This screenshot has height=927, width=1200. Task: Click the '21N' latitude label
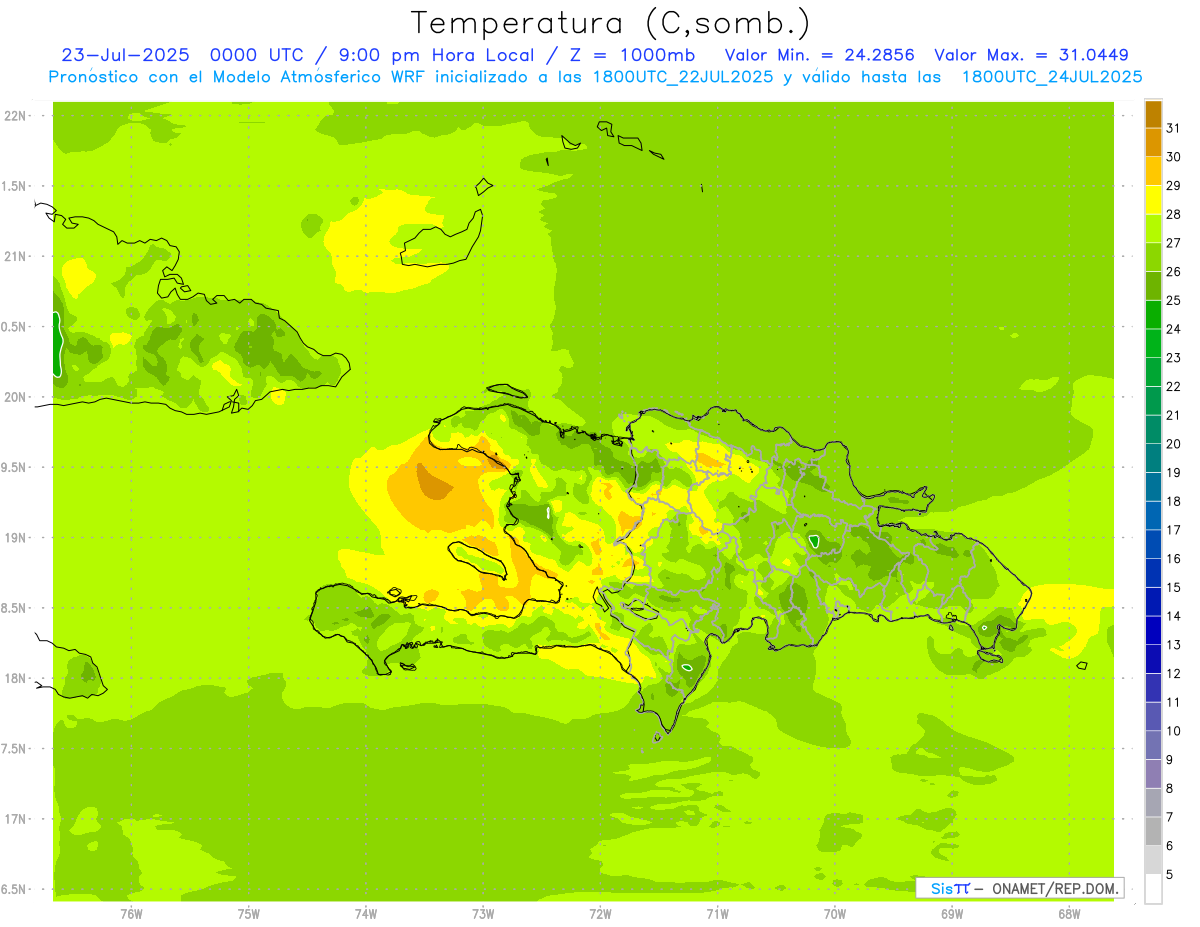click(x=17, y=256)
